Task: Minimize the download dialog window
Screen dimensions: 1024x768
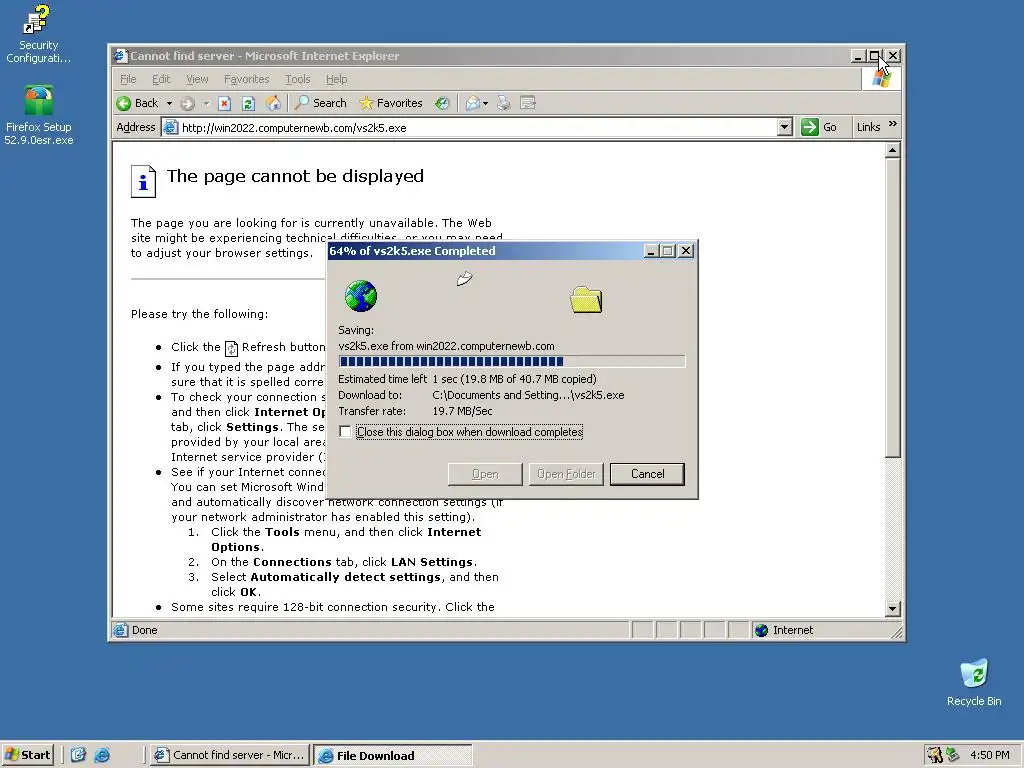Action: coord(651,251)
